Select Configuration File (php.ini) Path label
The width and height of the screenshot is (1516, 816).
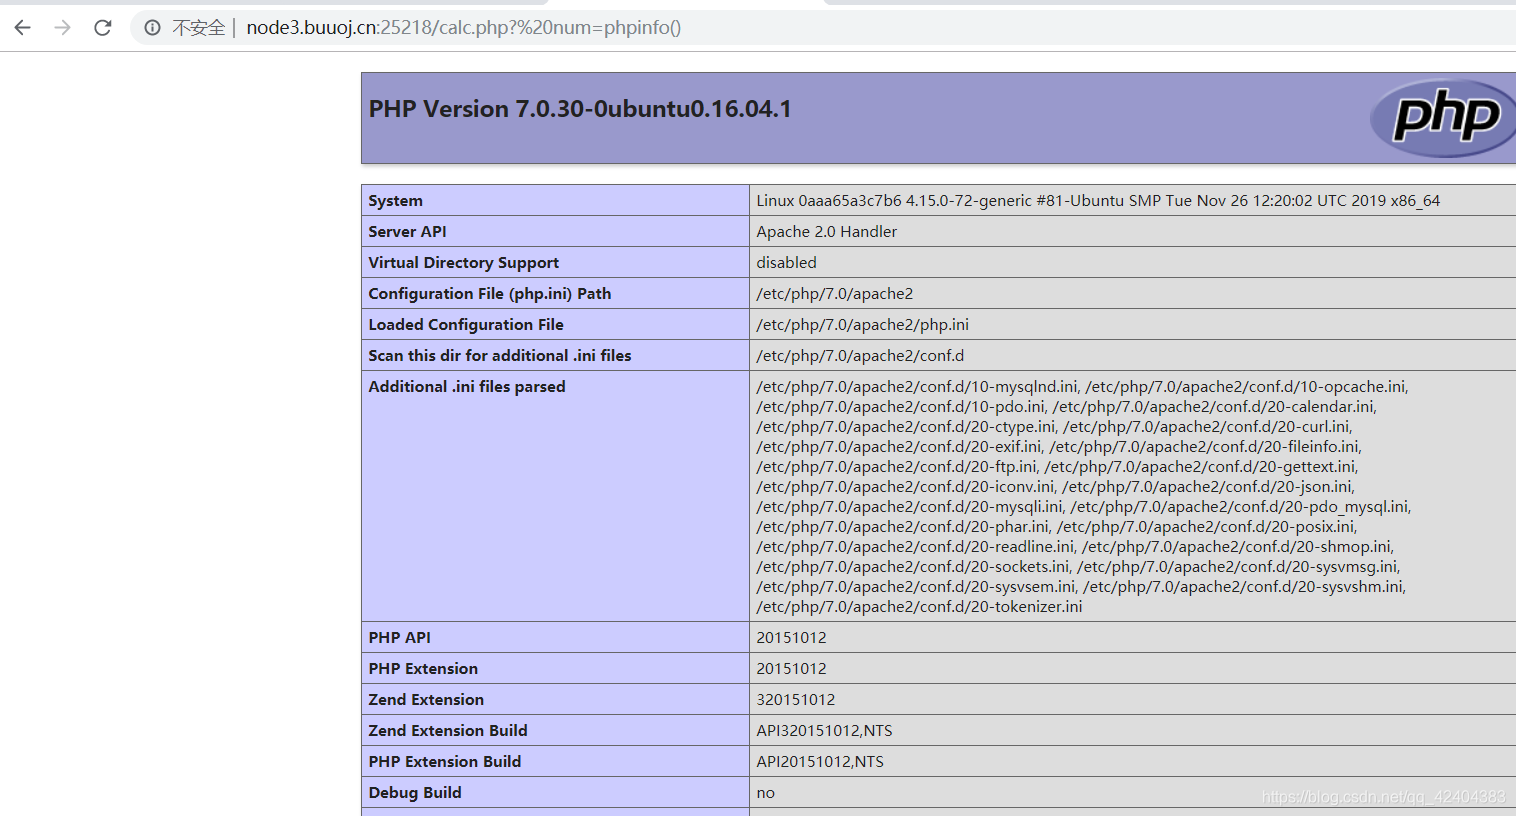(489, 294)
